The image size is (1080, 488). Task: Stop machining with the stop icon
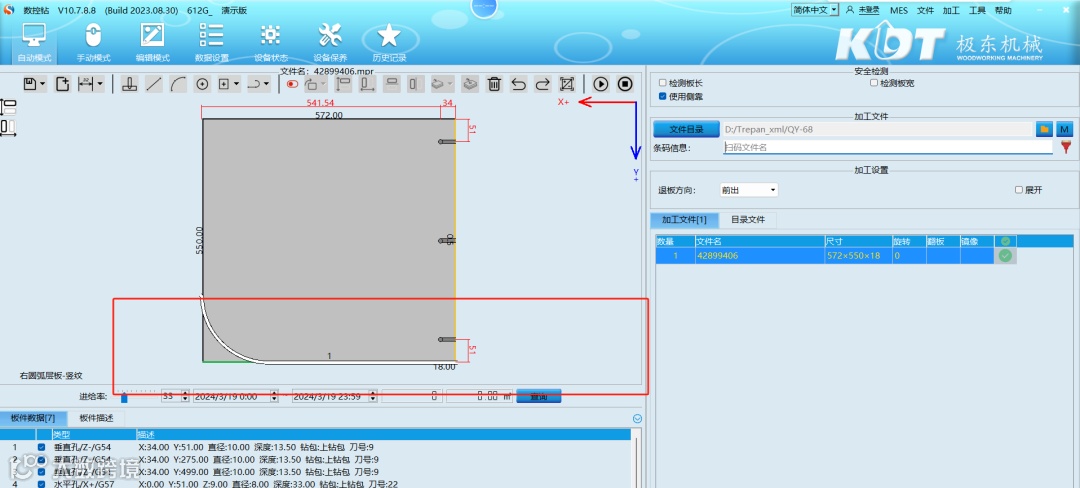pos(625,84)
